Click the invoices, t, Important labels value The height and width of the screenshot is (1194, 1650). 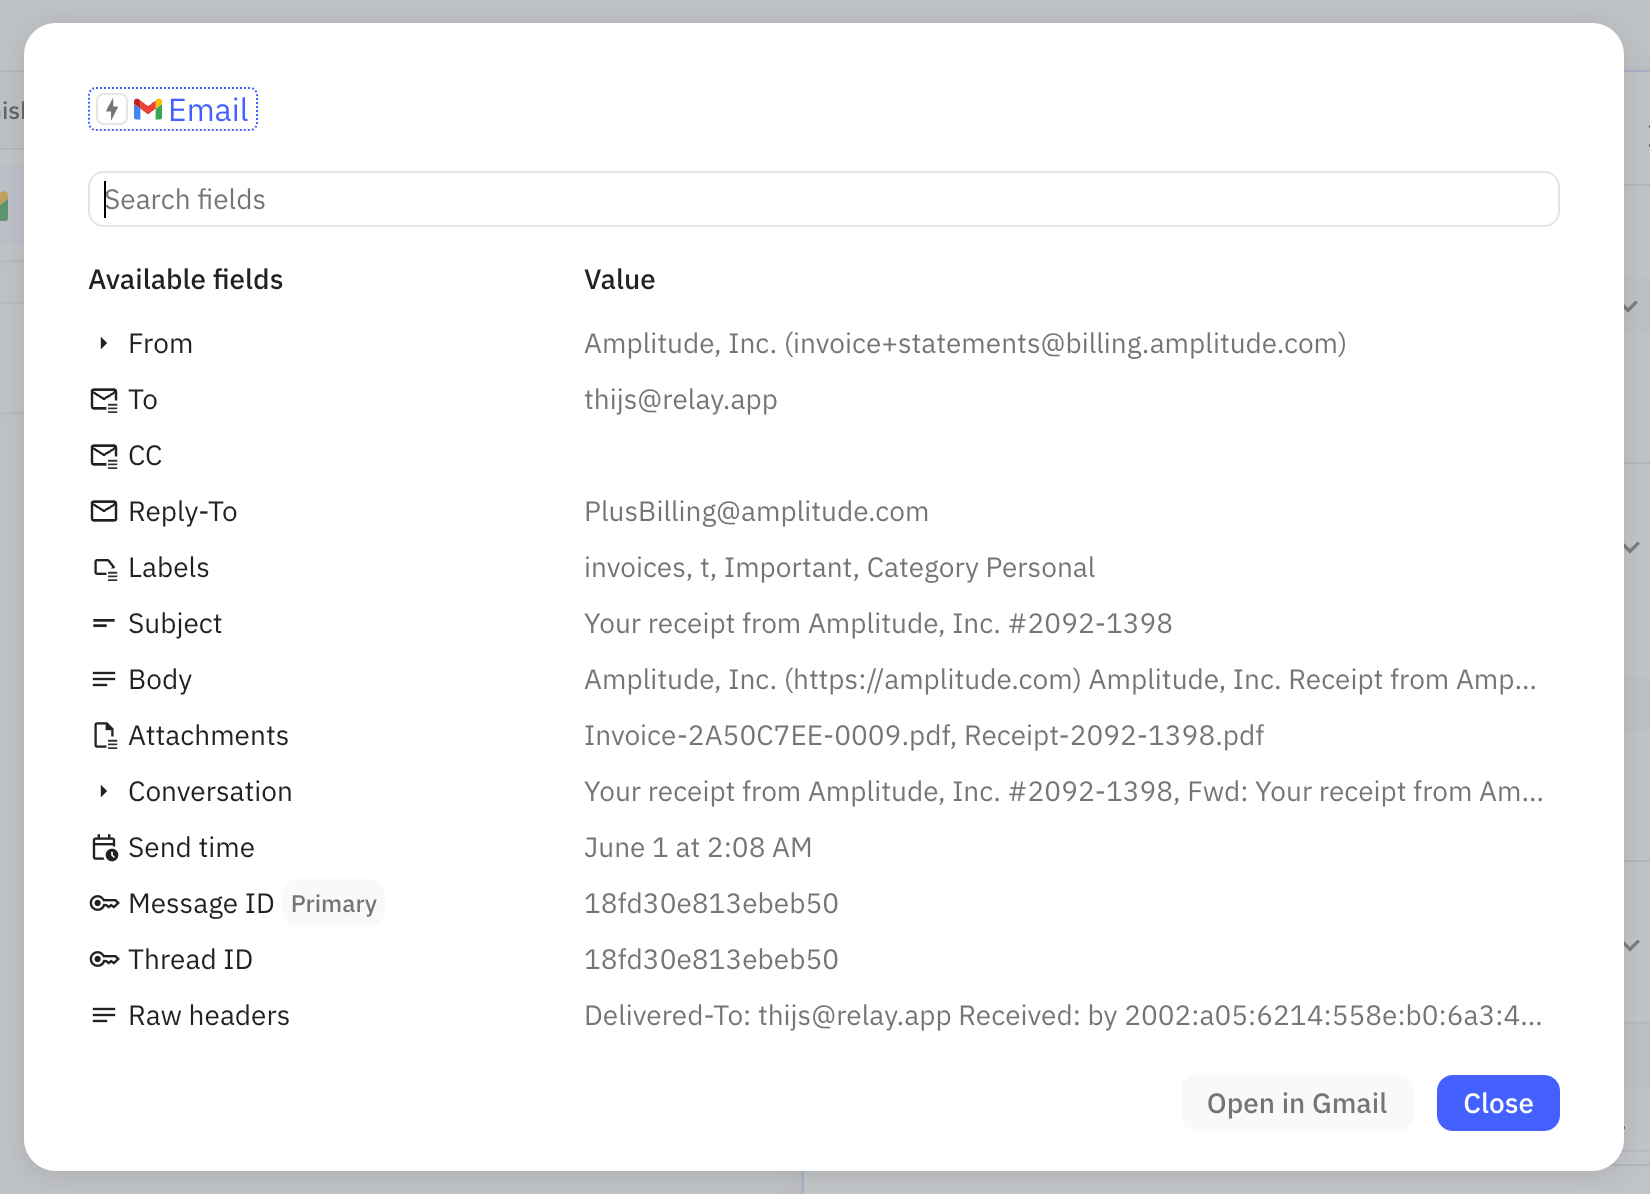click(840, 568)
